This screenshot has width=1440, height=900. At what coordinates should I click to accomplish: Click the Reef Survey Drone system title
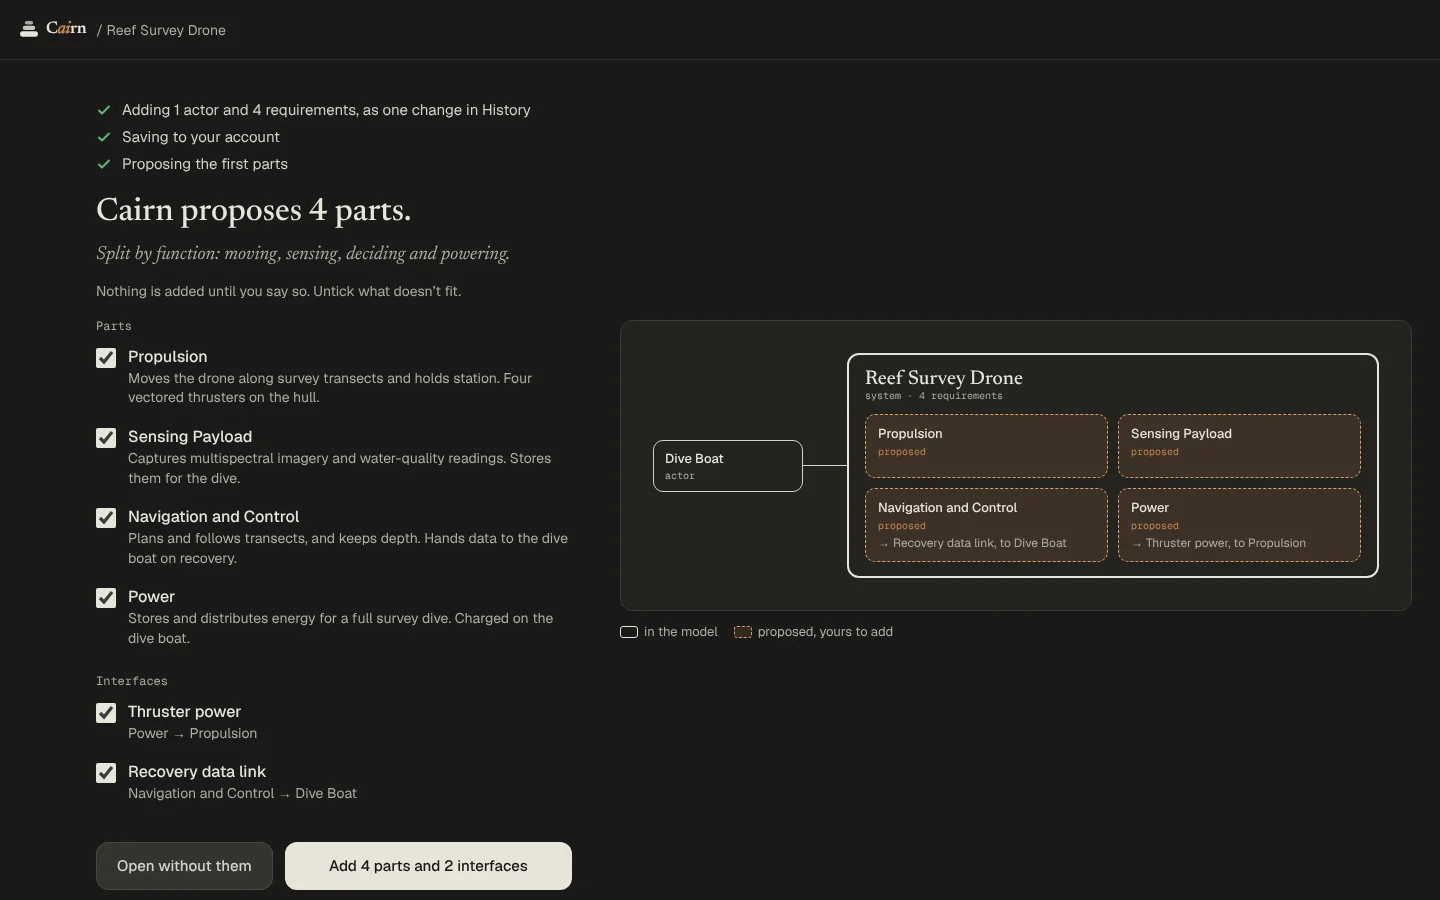(x=943, y=378)
